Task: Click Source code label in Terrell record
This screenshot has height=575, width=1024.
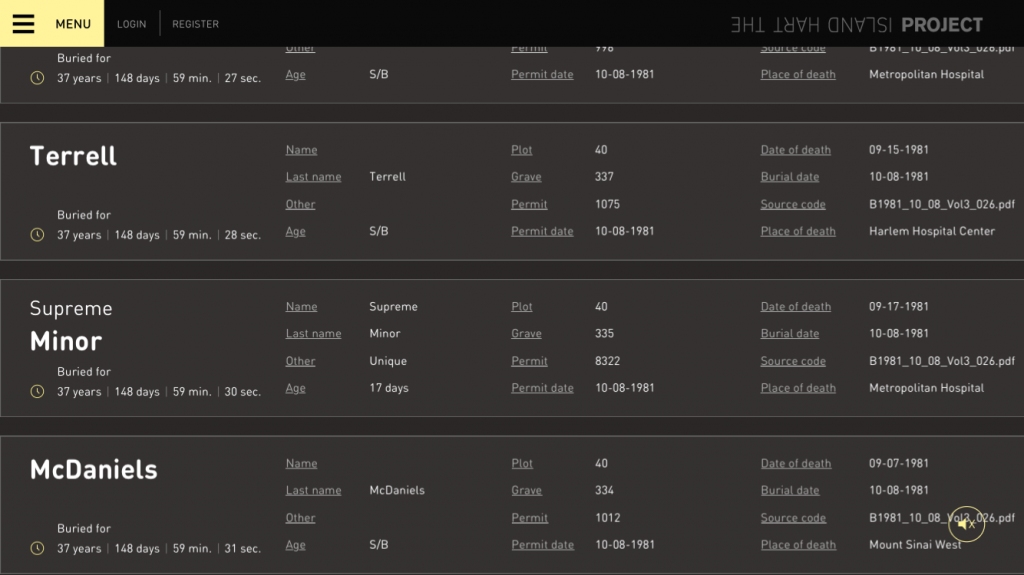Action: [x=793, y=204]
